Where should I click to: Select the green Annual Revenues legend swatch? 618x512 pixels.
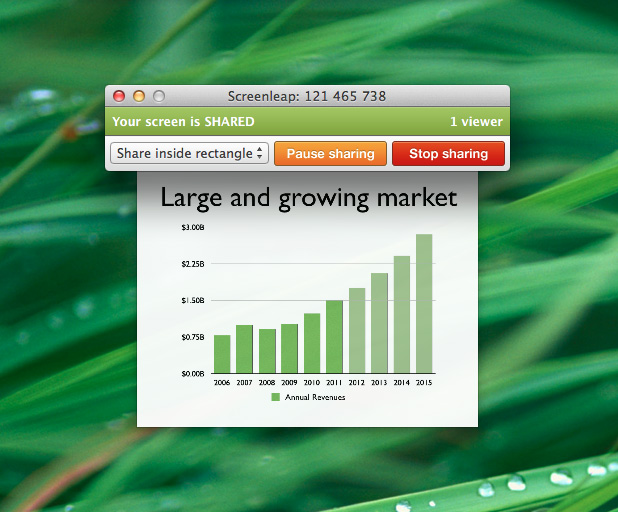click(x=276, y=397)
